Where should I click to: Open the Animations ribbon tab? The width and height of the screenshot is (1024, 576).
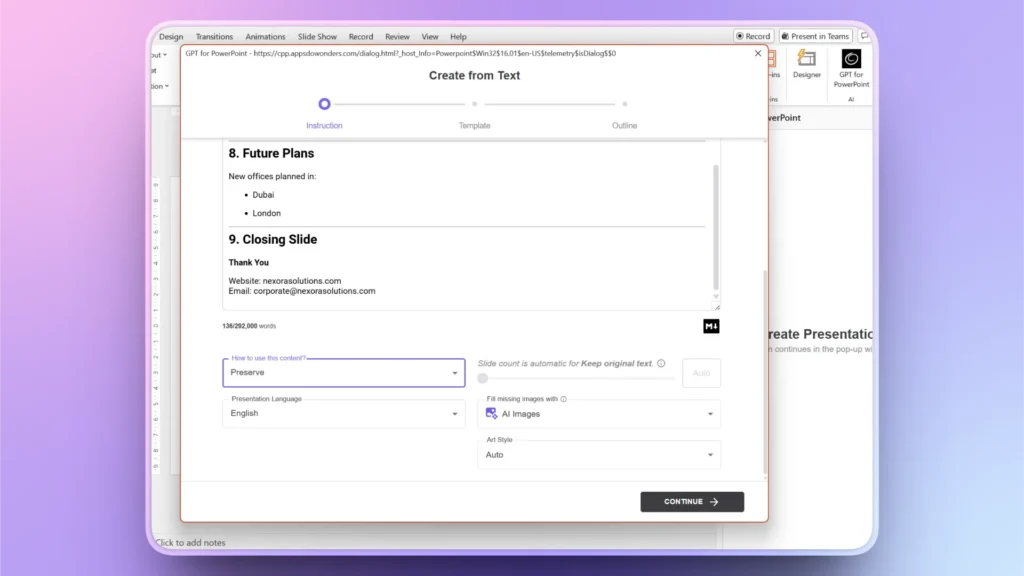[x=265, y=37]
